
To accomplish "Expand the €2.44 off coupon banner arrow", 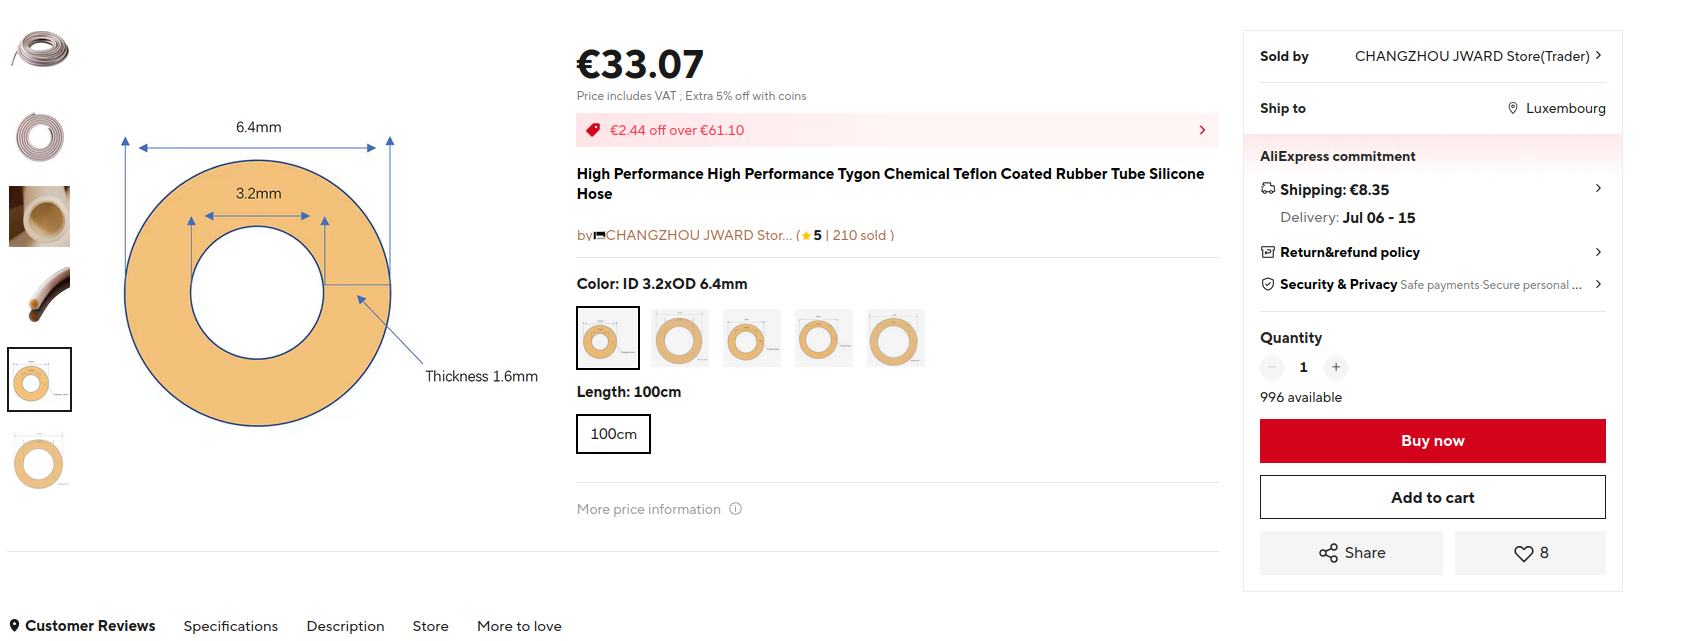I will 1202,130.
